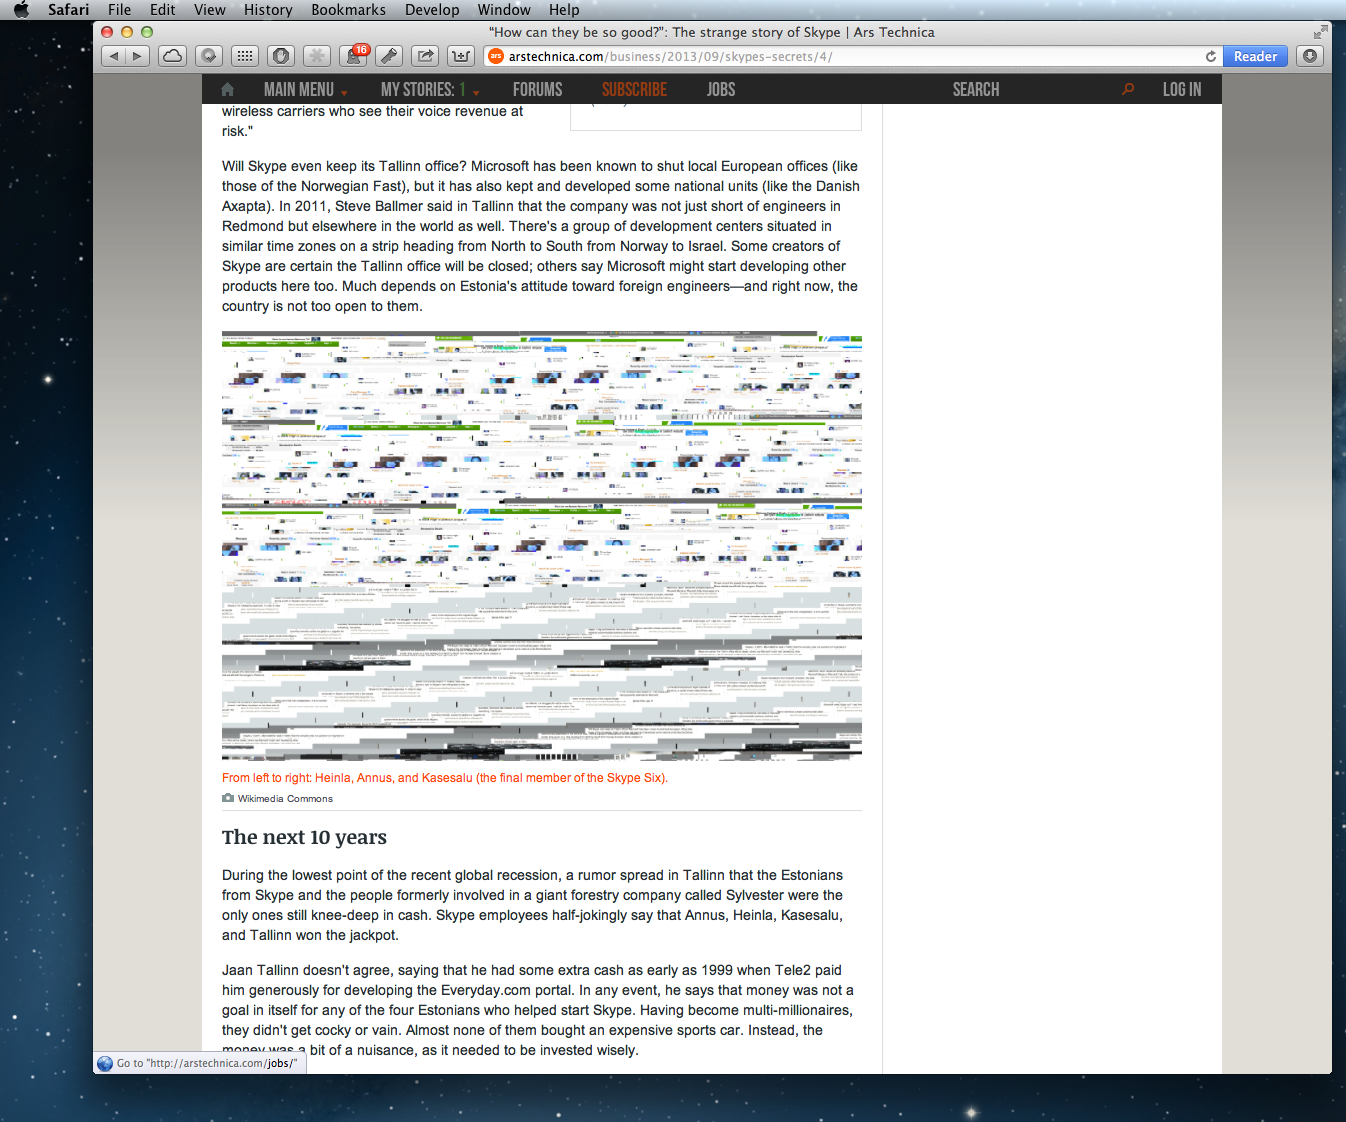Click paragraph starting 'During the lowest point'
This screenshot has height=1122, width=1346.
(533, 905)
